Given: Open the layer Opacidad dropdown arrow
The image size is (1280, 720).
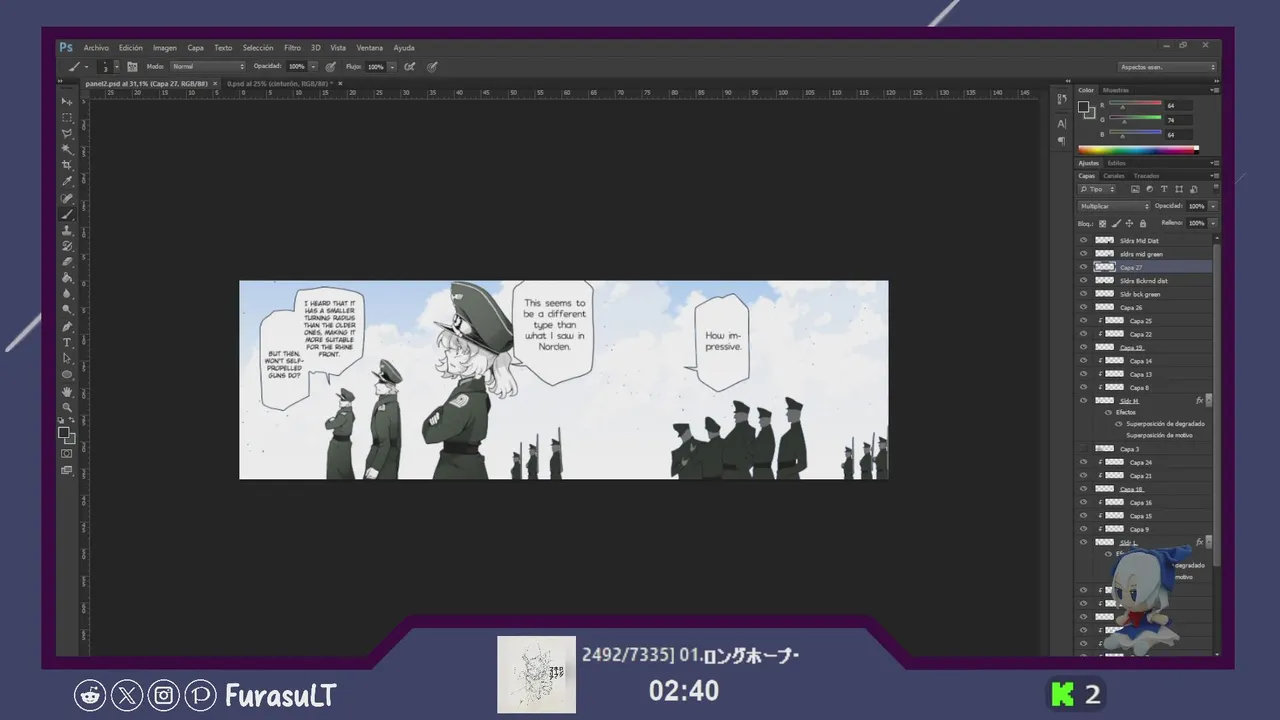Looking at the screenshot, I should coord(1213,206).
